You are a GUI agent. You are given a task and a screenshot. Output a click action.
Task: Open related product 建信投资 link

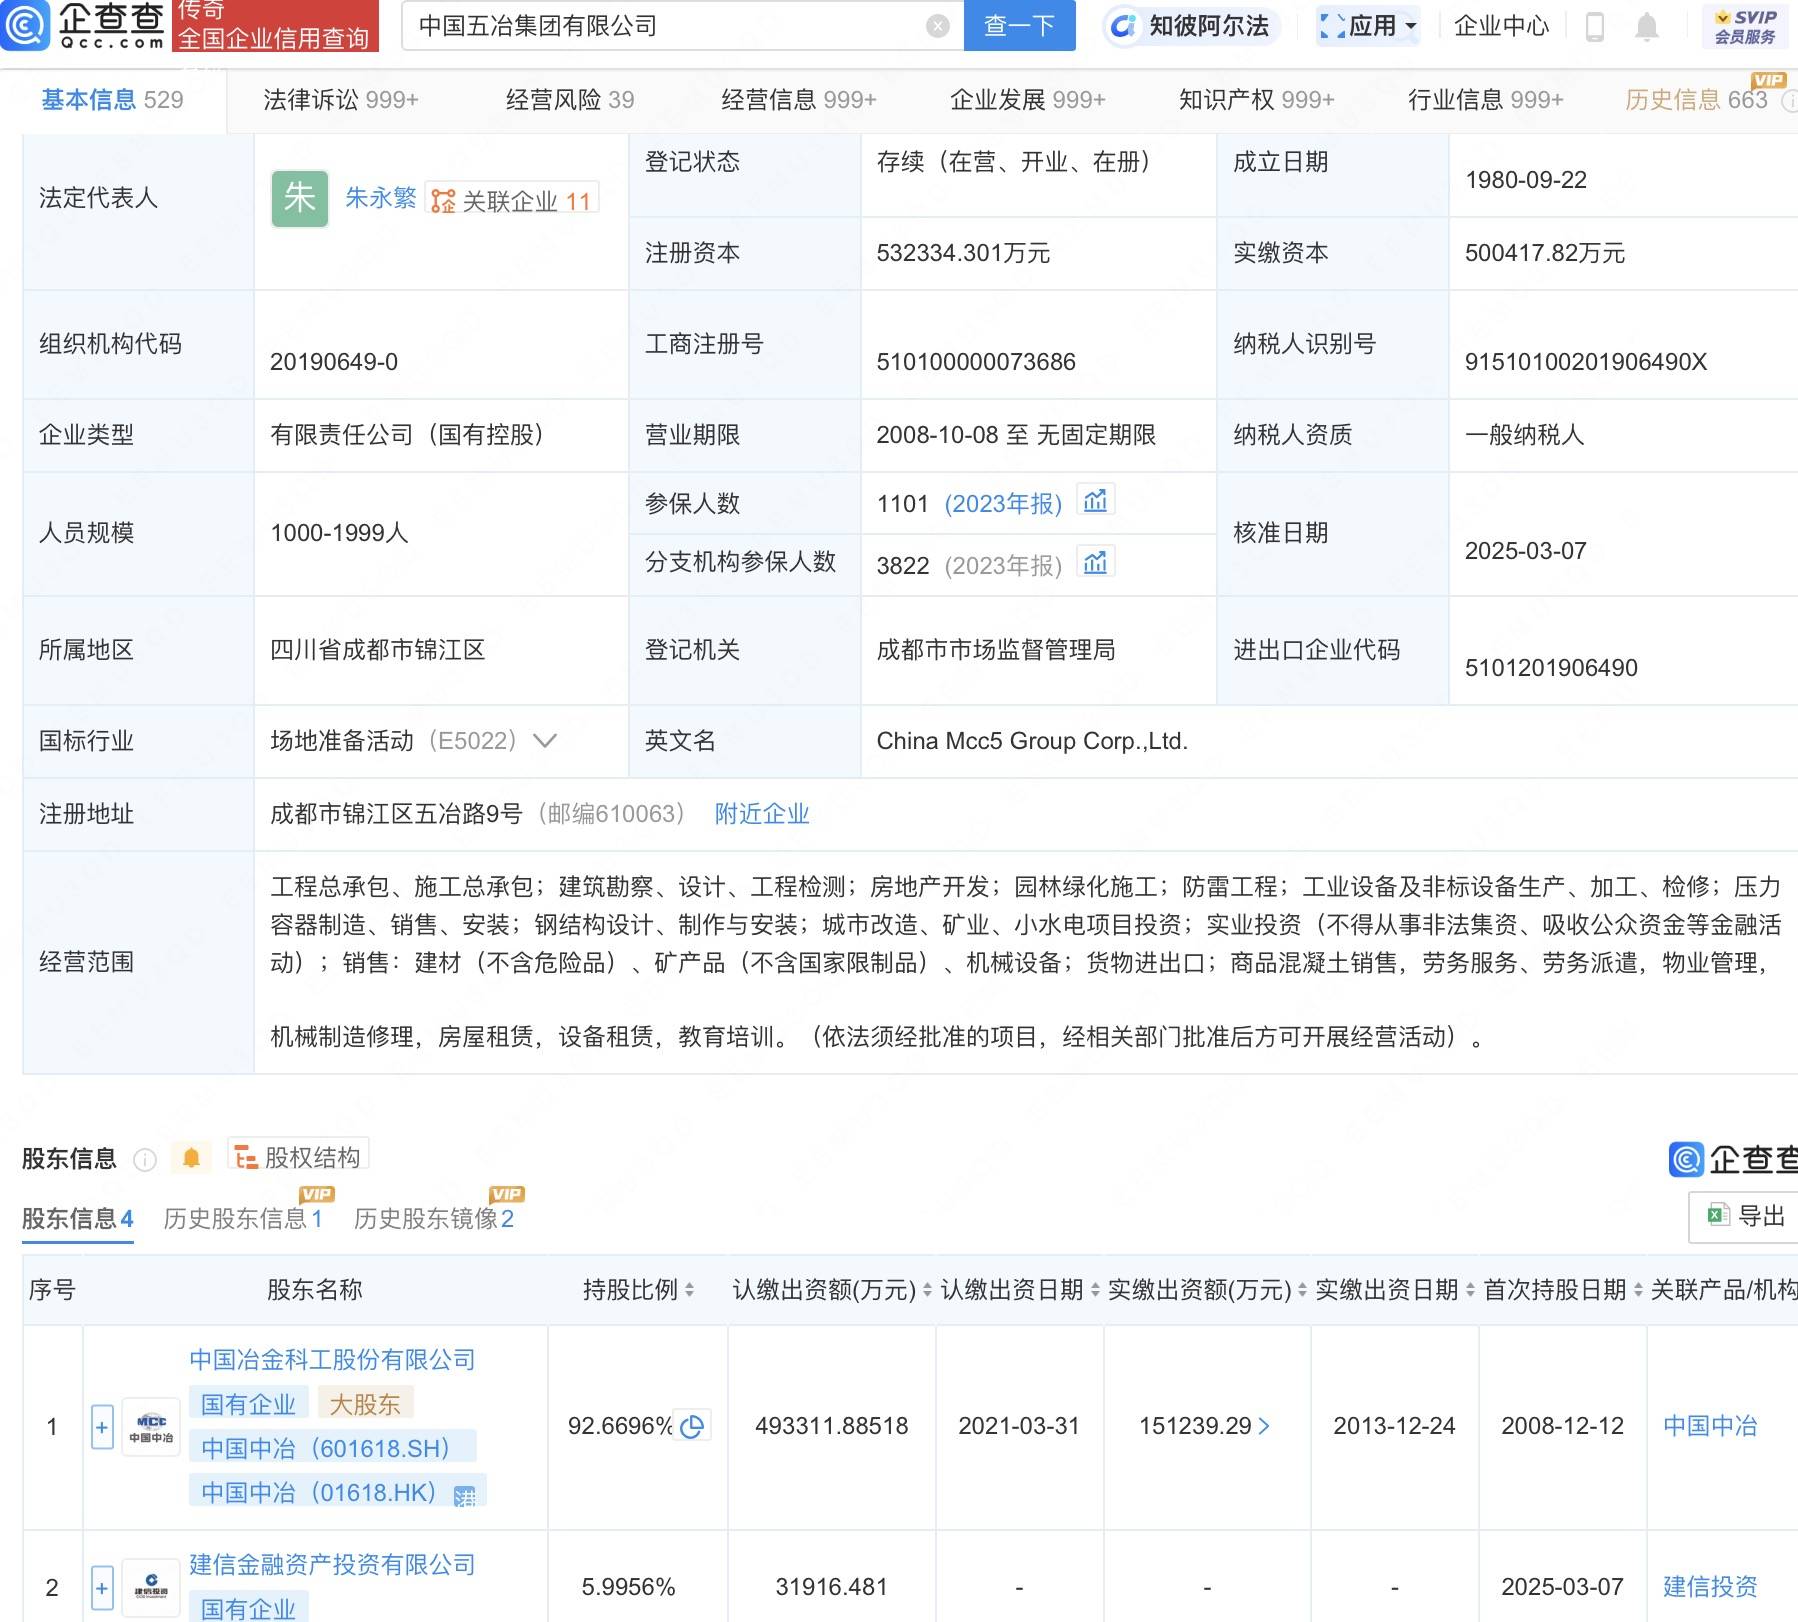[x=1710, y=1587]
